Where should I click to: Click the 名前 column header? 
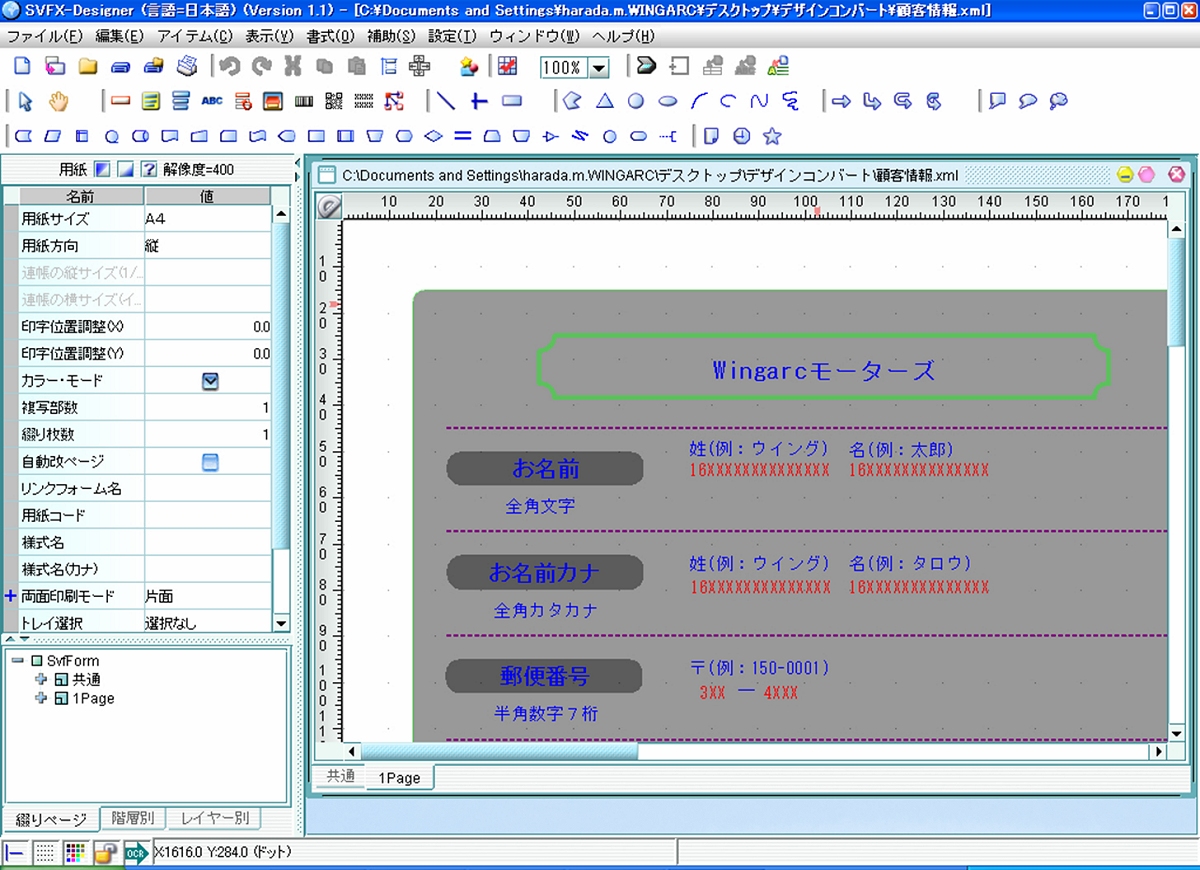[81, 197]
